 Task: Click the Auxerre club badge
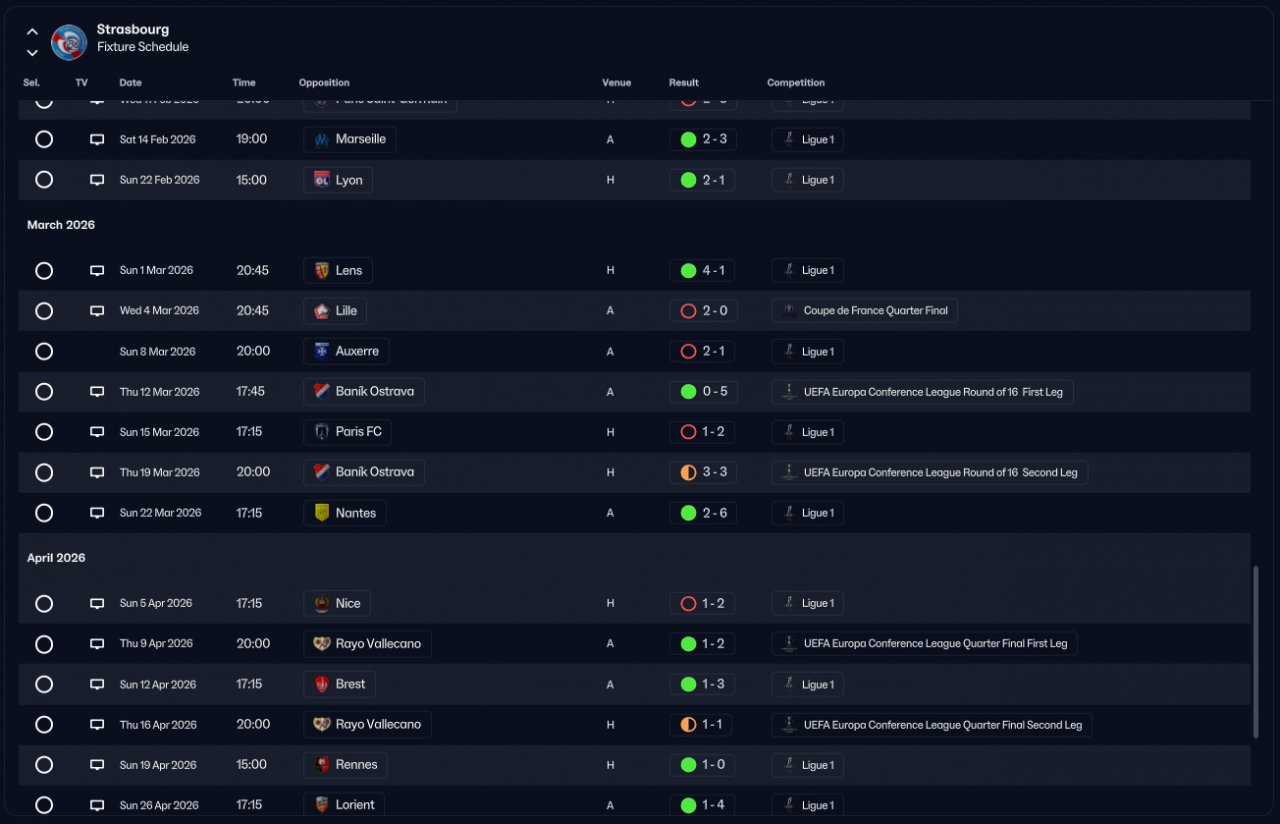322,351
